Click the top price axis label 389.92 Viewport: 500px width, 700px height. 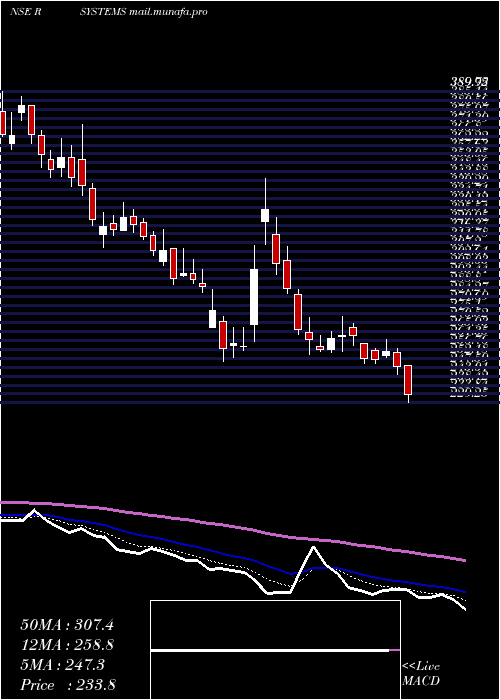(469, 82)
